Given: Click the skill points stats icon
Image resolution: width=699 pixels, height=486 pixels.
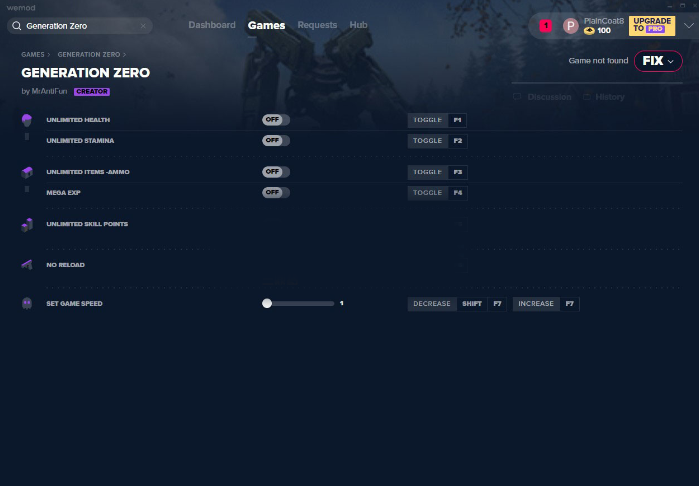Looking at the screenshot, I should point(27,225).
